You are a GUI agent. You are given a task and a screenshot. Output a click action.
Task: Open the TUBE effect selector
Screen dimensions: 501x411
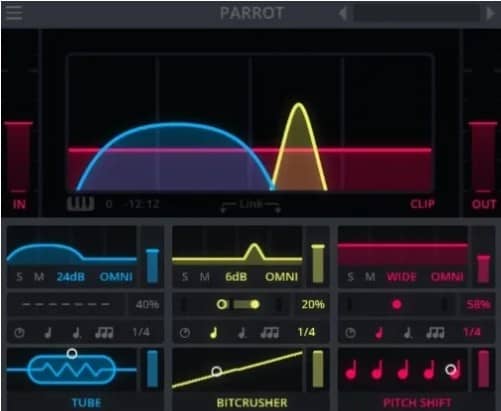click(87, 403)
